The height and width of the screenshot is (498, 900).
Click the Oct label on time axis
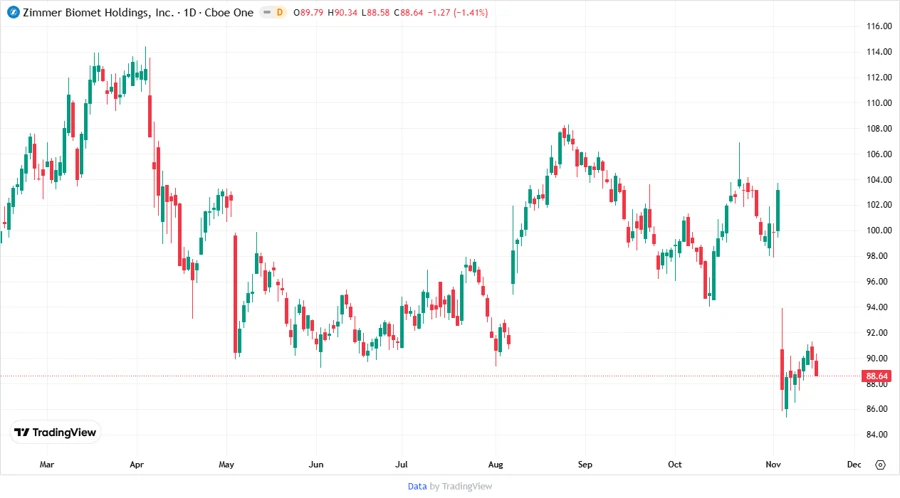[675, 464]
